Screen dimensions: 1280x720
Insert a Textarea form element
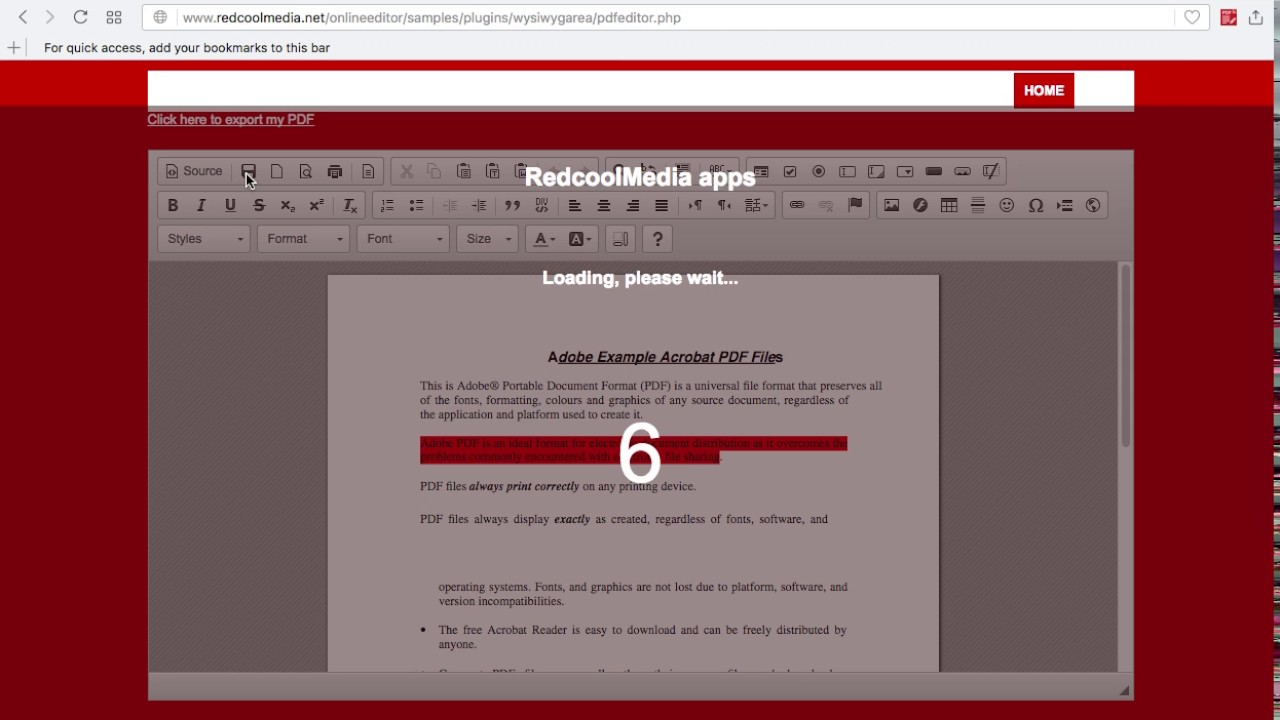coord(876,171)
